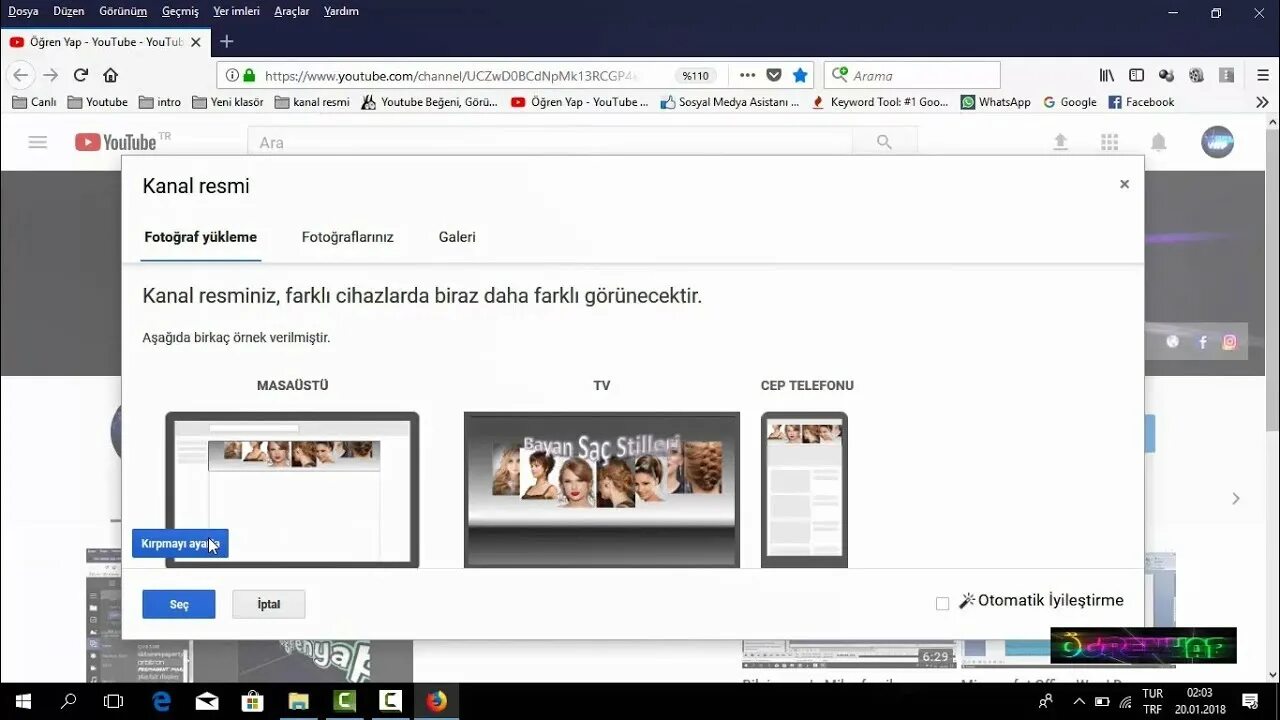Click the İptal button
Screen dimensions: 1280x720
tap(269, 604)
